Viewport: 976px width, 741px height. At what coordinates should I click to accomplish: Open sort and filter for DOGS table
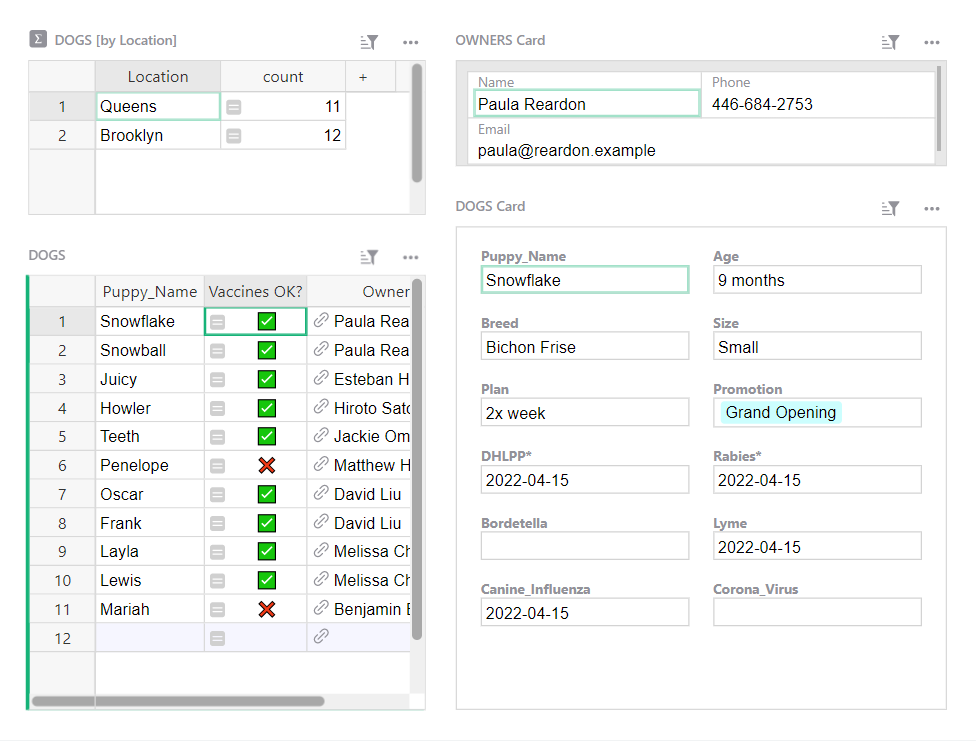tap(369, 257)
